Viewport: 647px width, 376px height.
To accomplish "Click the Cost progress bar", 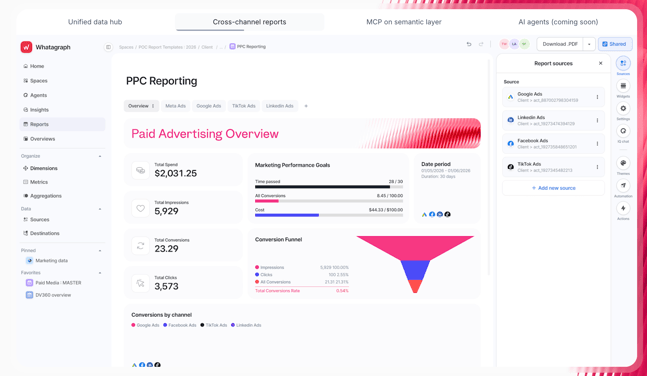I will (x=329, y=215).
